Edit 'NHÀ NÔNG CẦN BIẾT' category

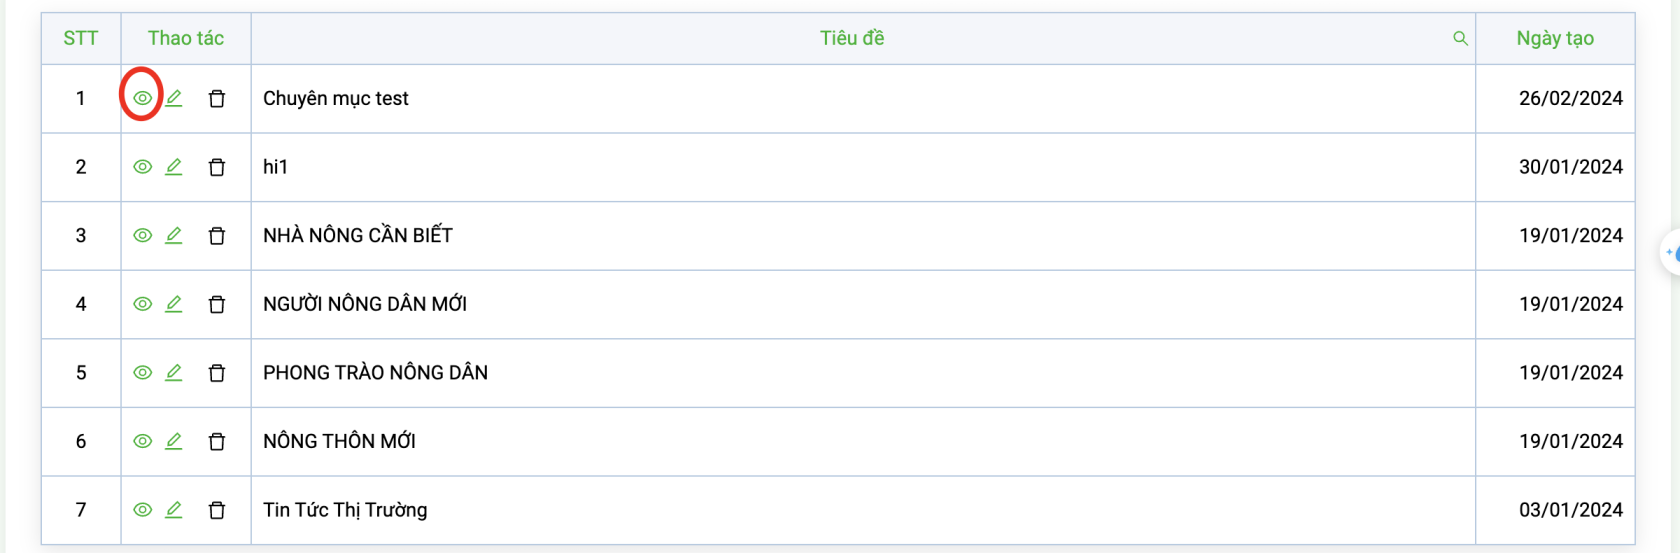(x=174, y=235)
